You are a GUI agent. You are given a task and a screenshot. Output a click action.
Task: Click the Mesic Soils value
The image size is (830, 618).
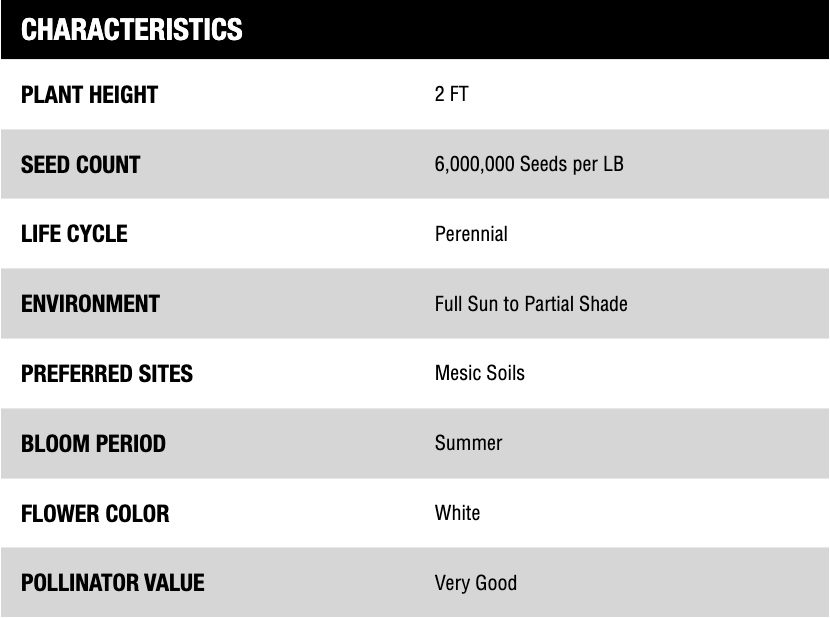click(x=479, y=374)
